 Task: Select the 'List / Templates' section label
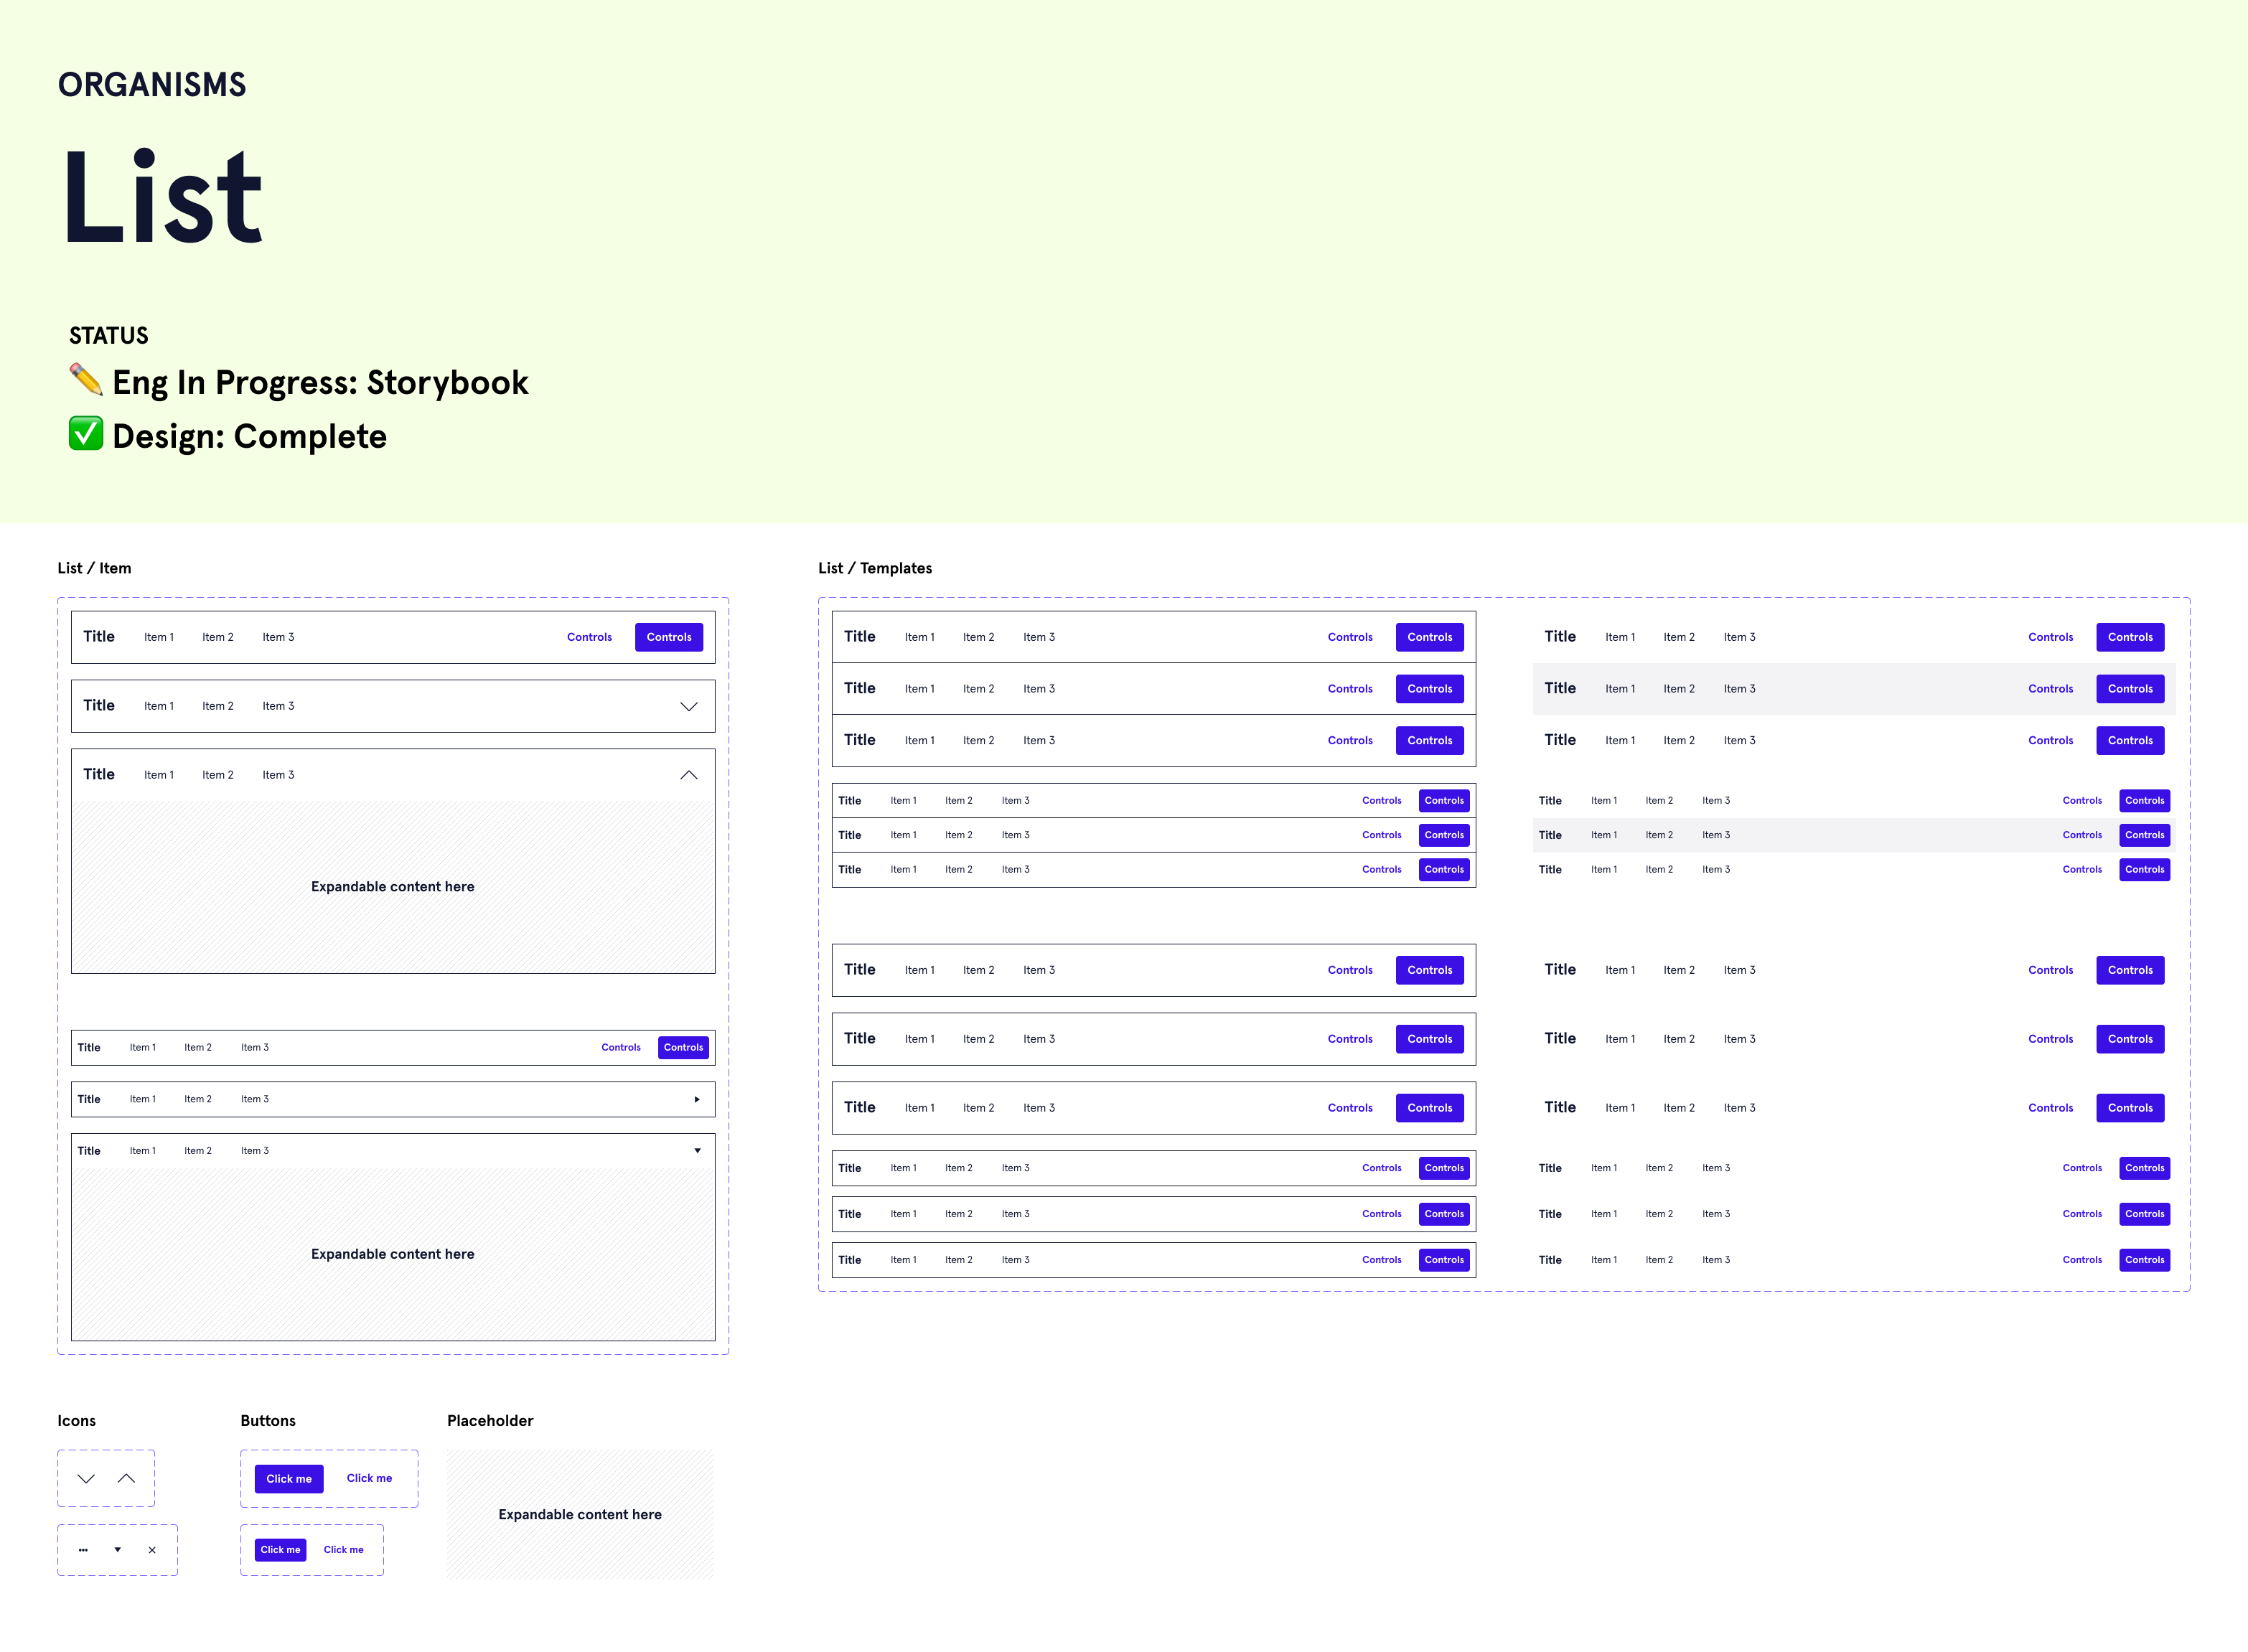click(x=875, y=568)
